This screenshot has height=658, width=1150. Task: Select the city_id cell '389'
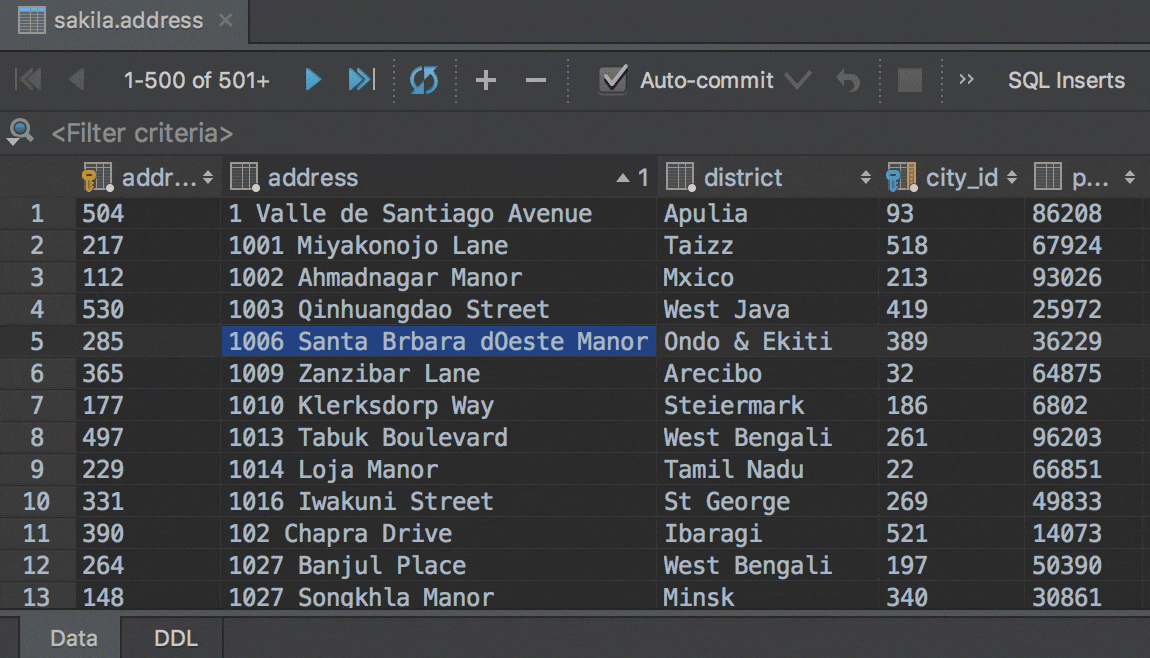(x=951, y=342)
